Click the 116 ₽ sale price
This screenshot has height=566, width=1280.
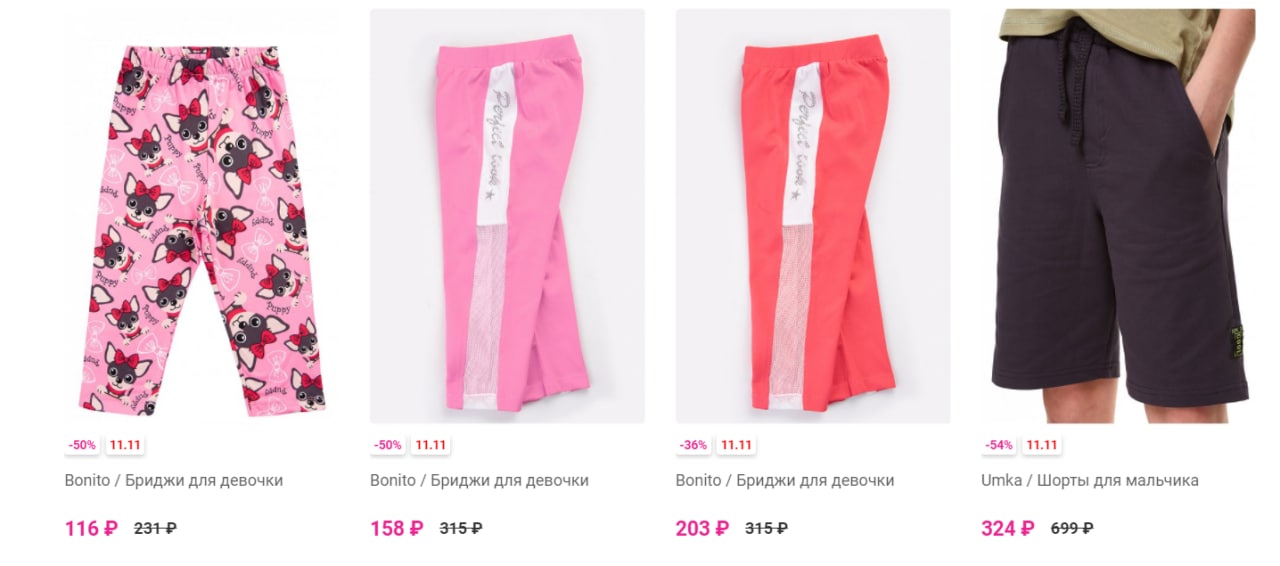point(91,528)
